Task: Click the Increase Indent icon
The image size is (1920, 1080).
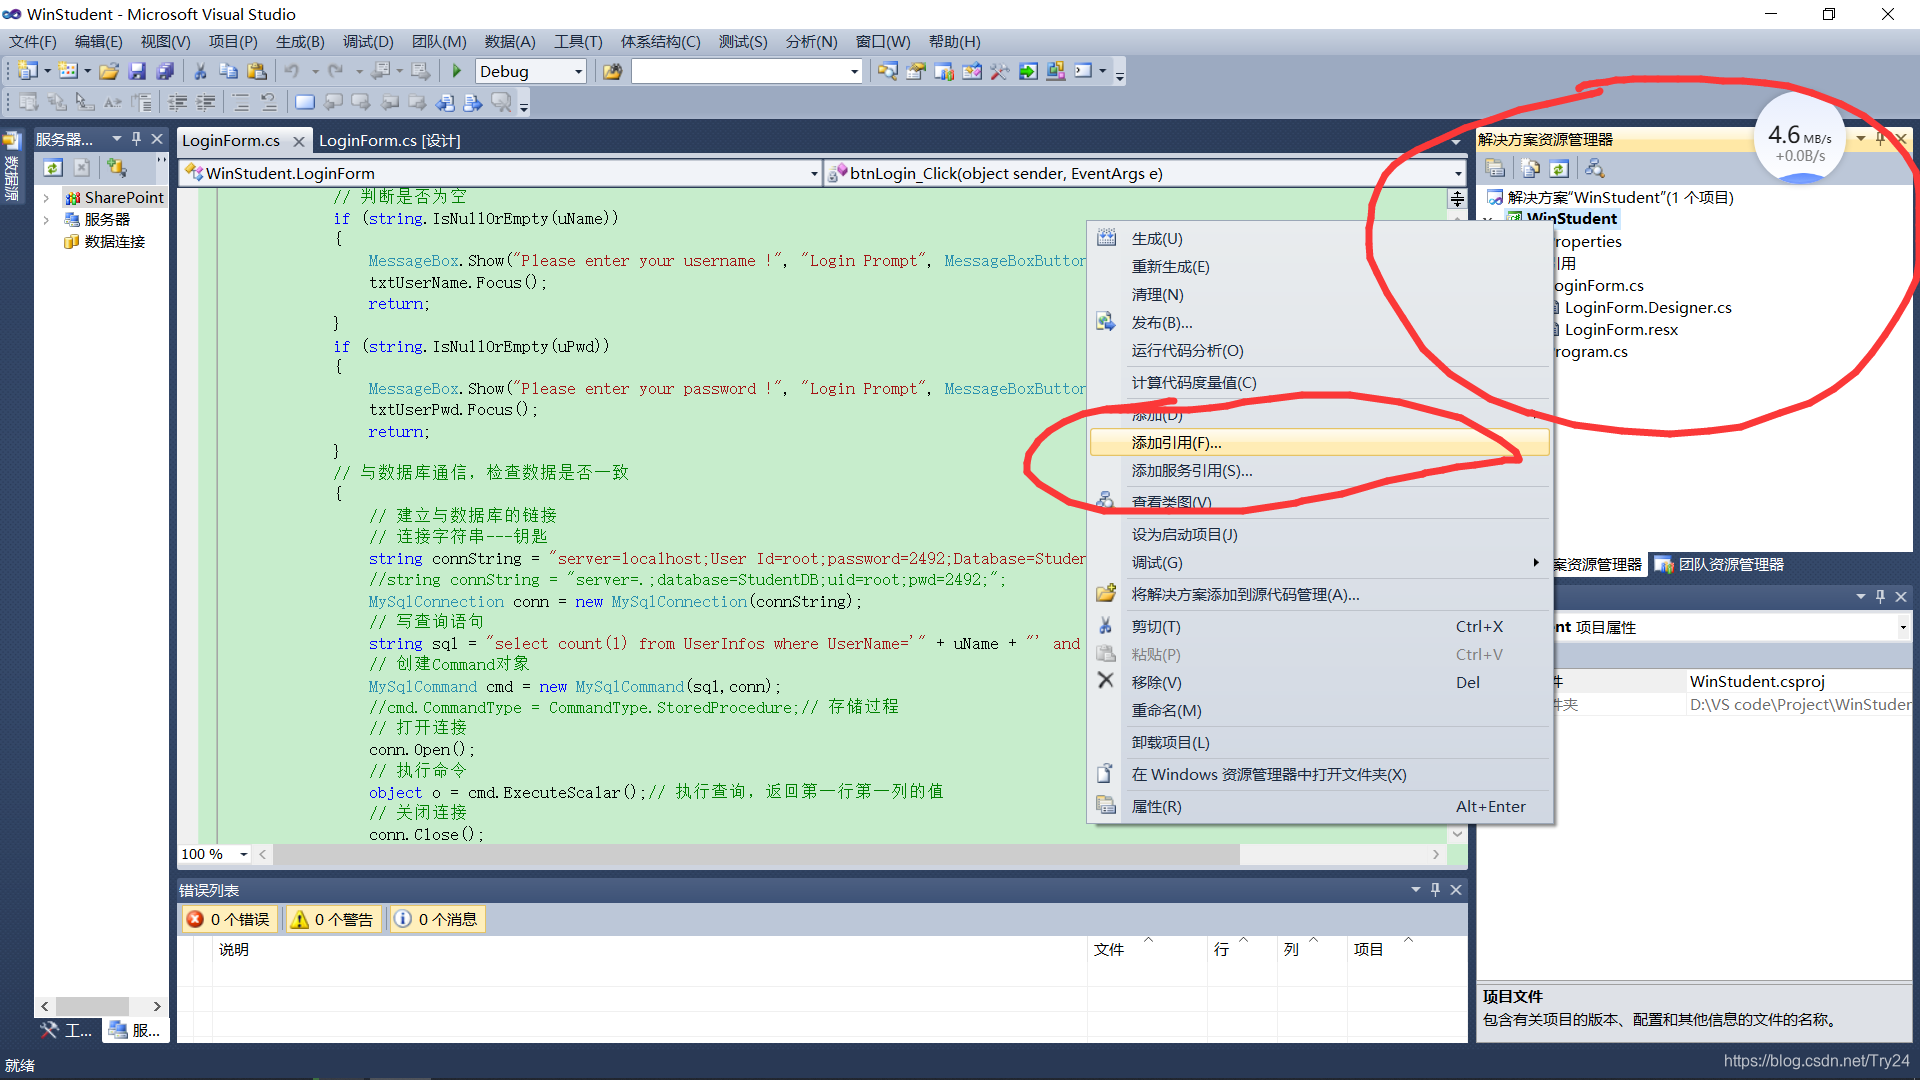Action: pos(206,102)
